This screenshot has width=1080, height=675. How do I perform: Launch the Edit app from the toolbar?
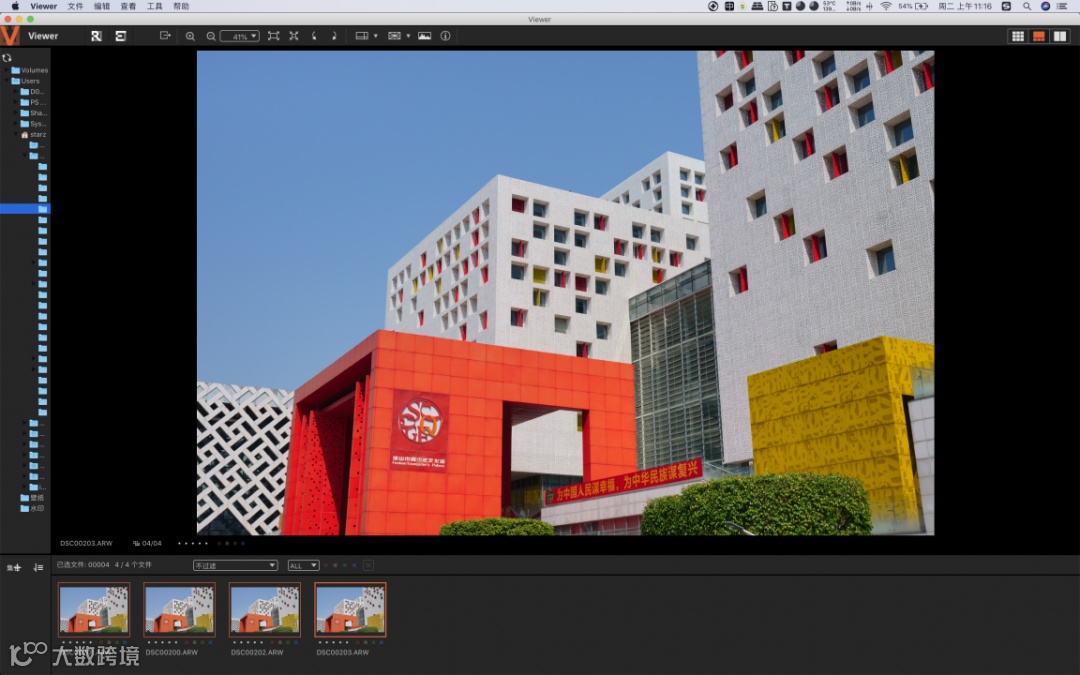[121, 36]
